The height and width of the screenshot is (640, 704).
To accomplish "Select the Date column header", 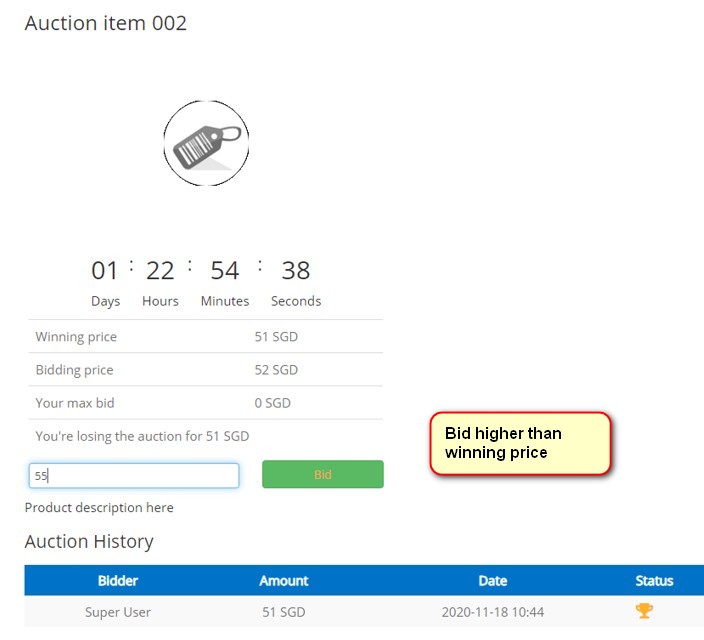I will coord(492,580).
